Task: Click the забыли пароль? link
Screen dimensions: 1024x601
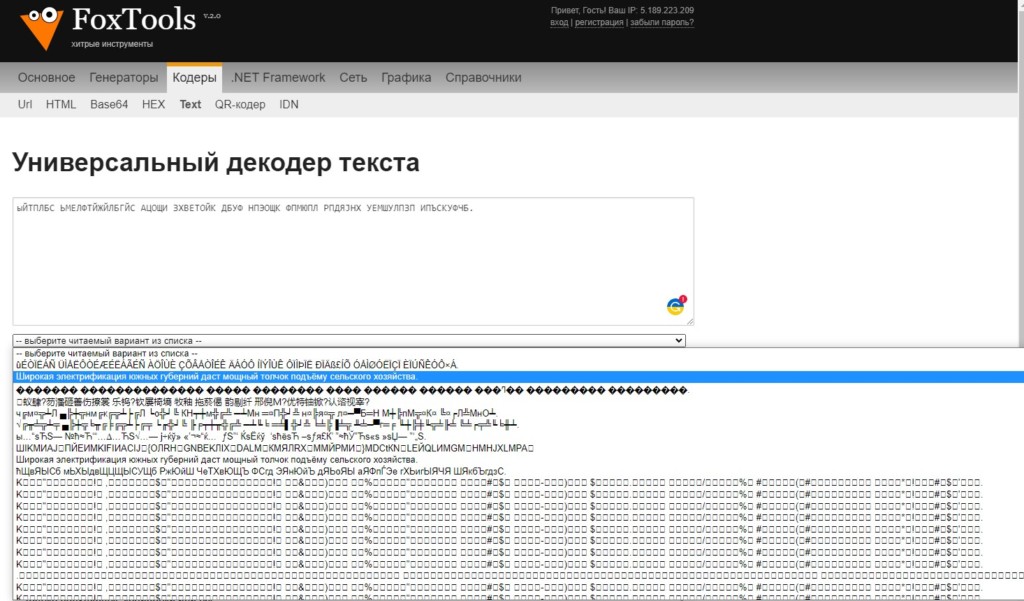Action: [662, 22]
